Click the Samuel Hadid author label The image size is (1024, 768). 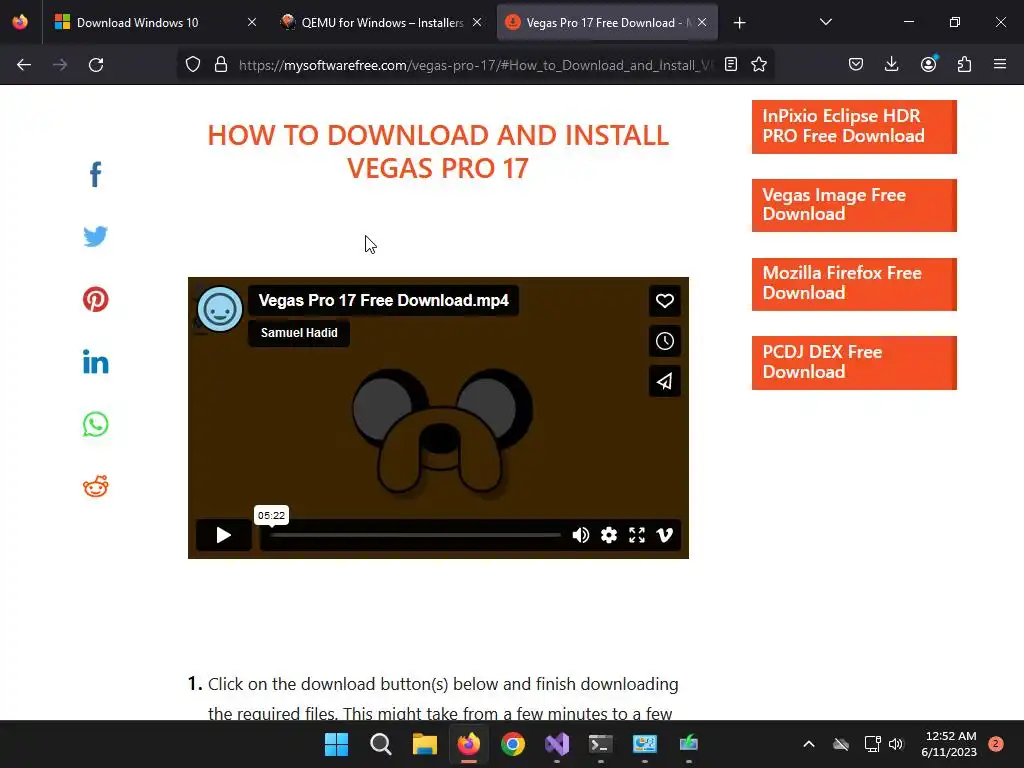(299, 333)
